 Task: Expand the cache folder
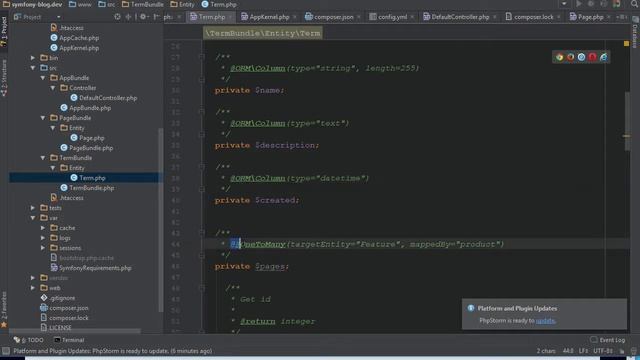tap(43, 228)
